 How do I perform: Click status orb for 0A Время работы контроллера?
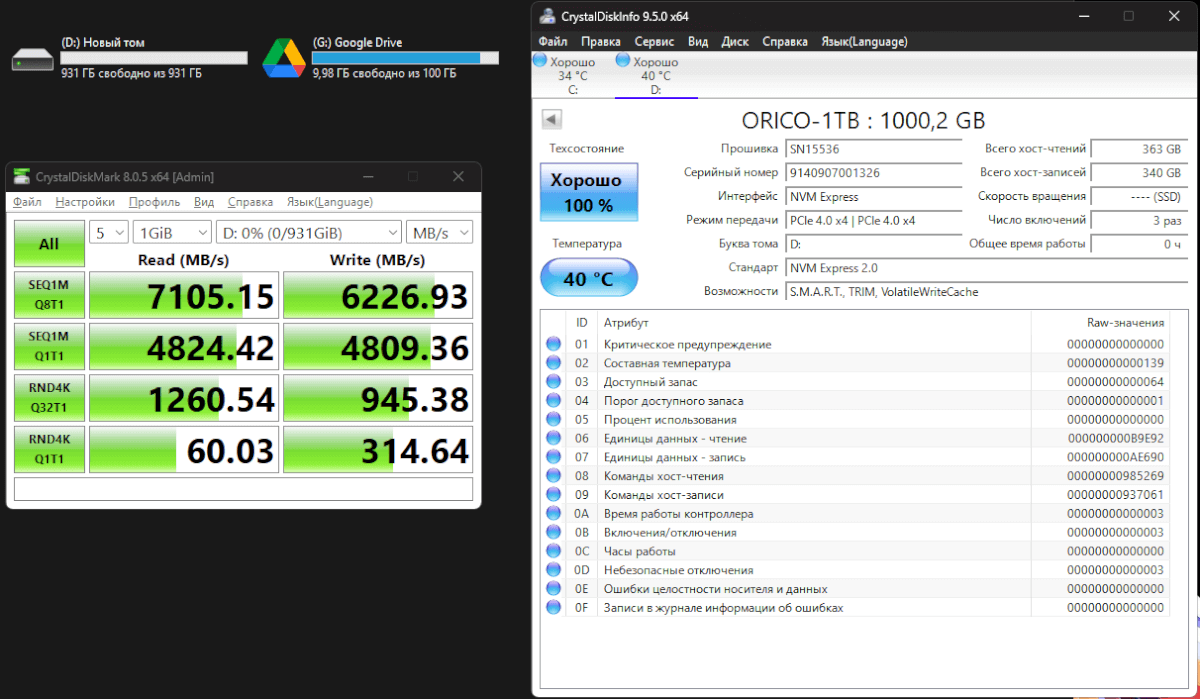coord(553,514)
